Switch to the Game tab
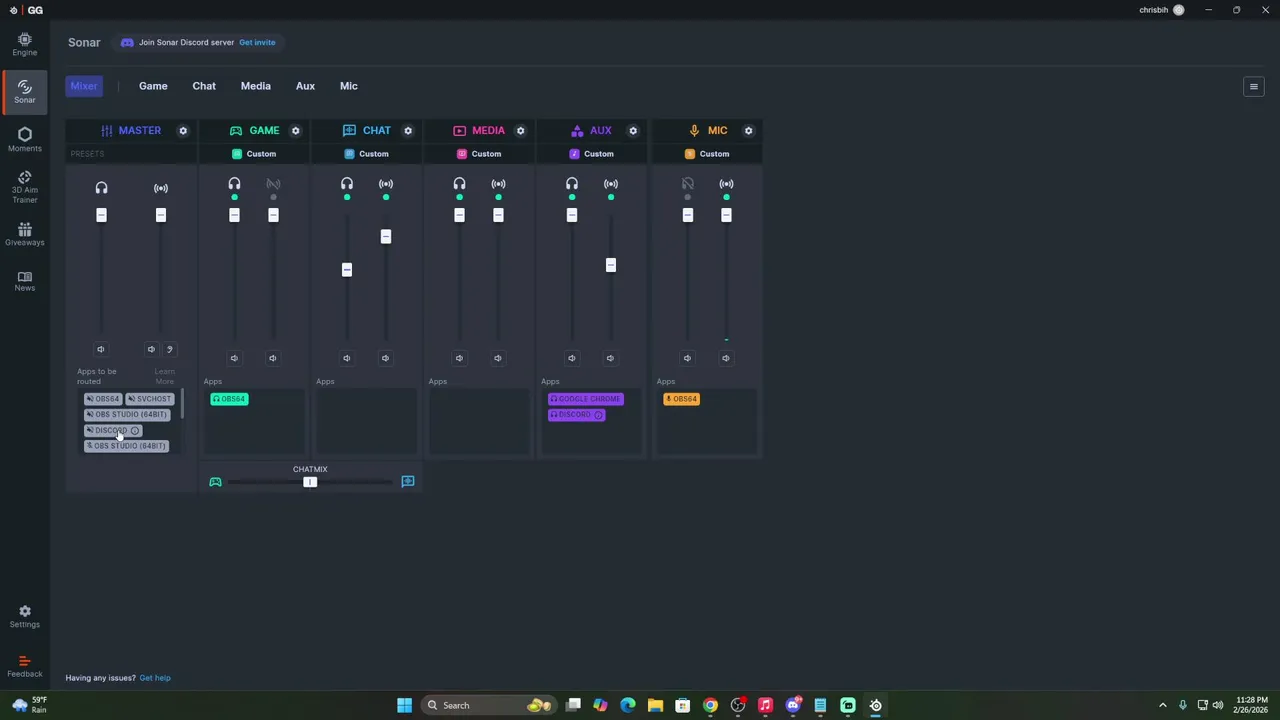Viewport: 1280px width, 720px height. 153,86
